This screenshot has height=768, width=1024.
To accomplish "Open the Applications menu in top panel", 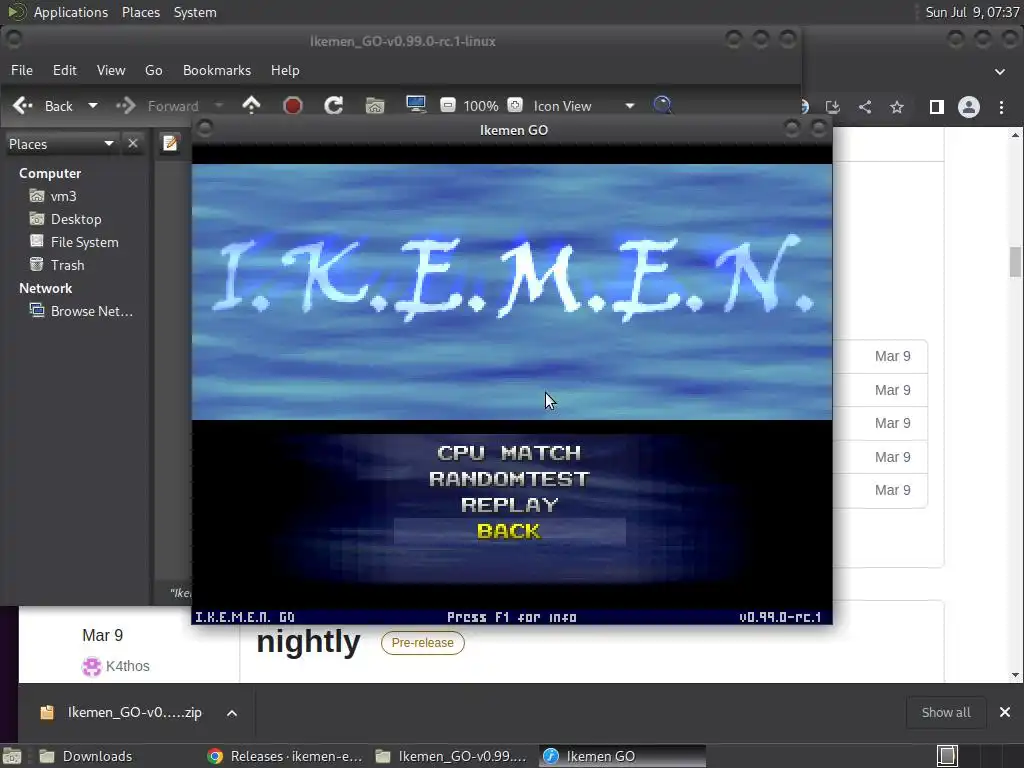I will [71, 12].
